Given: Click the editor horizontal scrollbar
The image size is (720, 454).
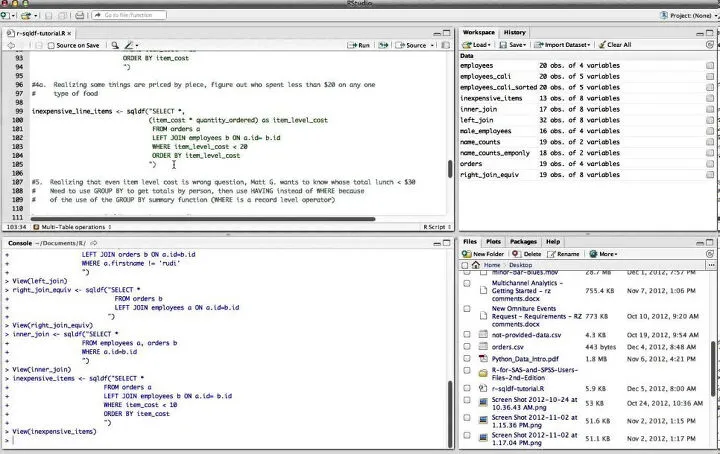Looking at the screenshot, I should click(x=203, y=219).
